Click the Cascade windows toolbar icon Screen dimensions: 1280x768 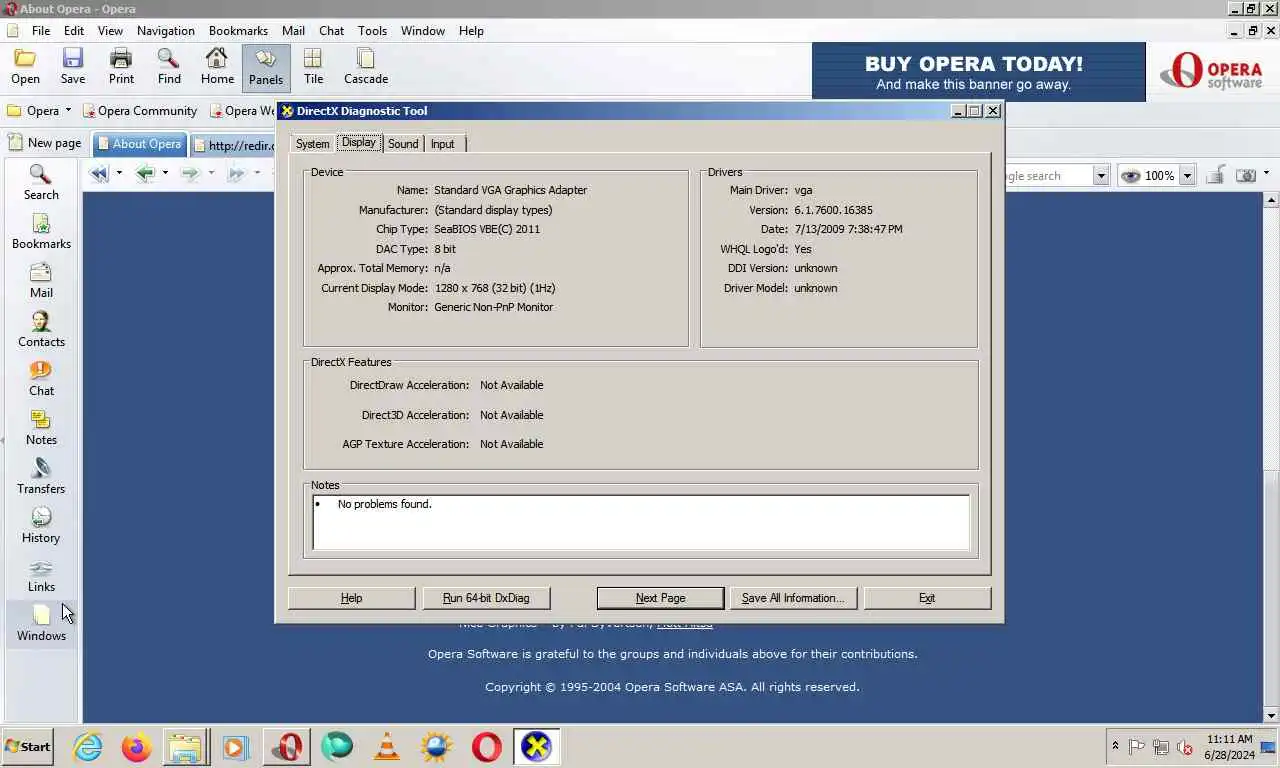click(366, 67)
